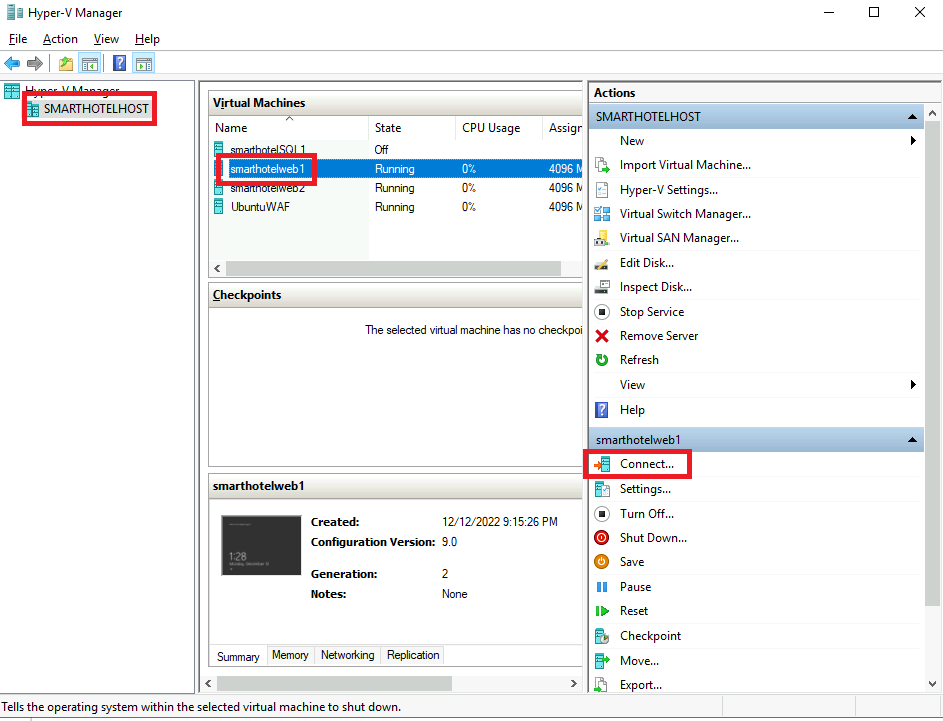Collapse the SMARTHOTELHOST actions section
This screenshot has width=943, height=721.
point(912,117)
